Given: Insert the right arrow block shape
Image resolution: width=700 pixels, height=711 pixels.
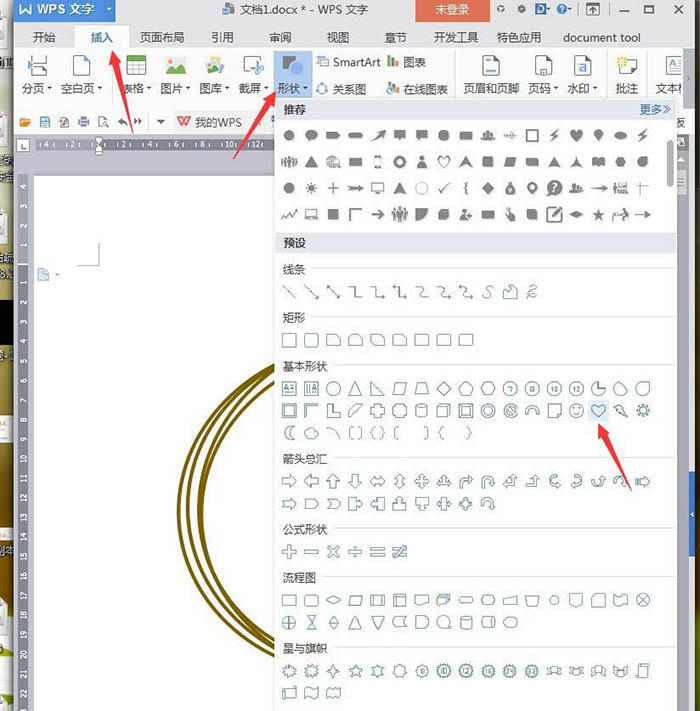Looking at the screenshot, I should click(289, 481).
